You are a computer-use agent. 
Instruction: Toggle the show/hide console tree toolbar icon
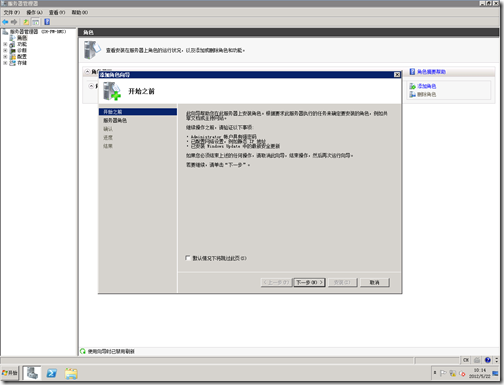click(x=36, y=22)
